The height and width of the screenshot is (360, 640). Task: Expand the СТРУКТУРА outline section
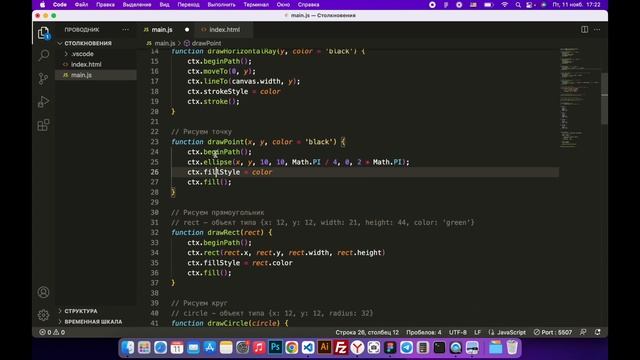81,311
